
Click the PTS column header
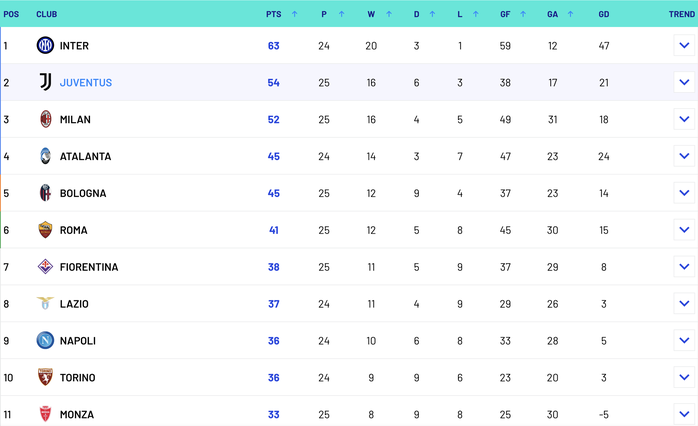point(274,14)
